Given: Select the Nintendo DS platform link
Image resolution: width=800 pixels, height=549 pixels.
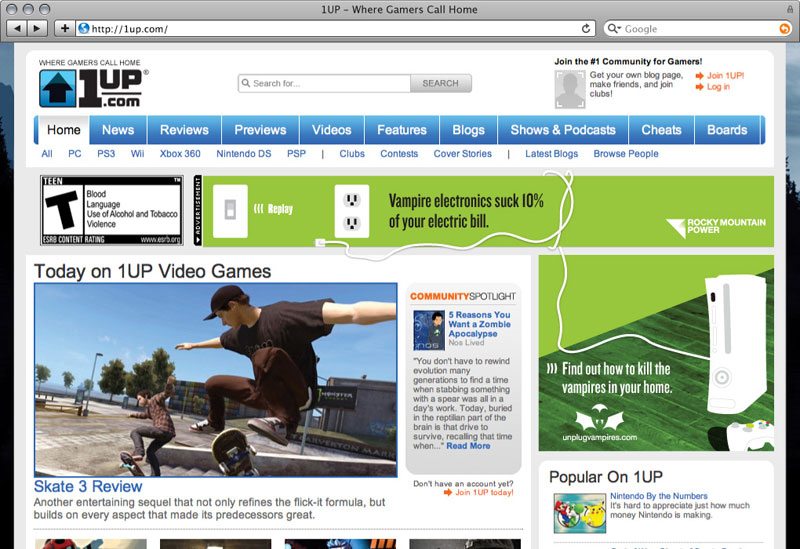Looking at the screenshot, I should (244, 154).
